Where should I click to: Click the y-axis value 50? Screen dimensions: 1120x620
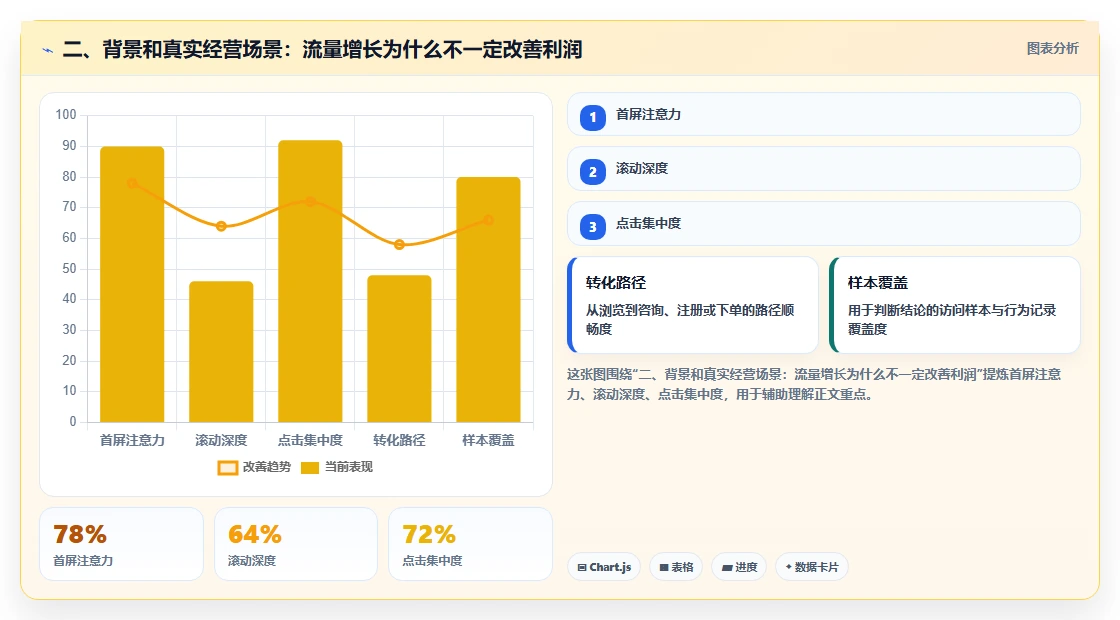coord(69,269)
